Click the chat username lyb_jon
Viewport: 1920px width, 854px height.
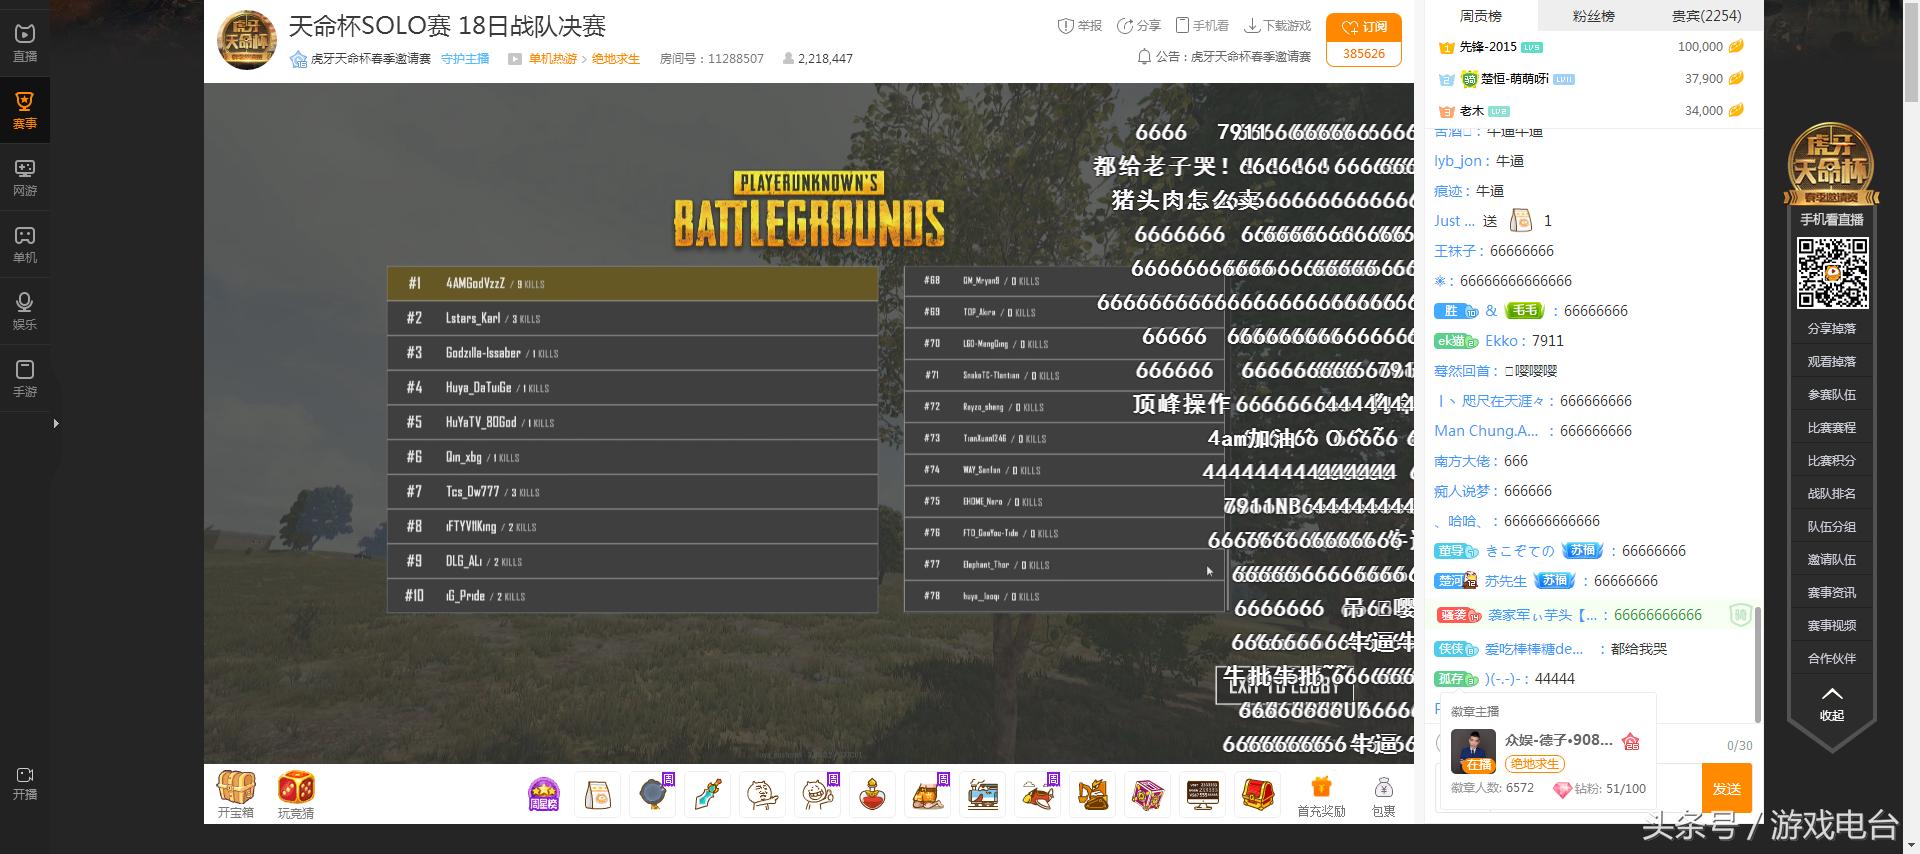click(1458, 161)
